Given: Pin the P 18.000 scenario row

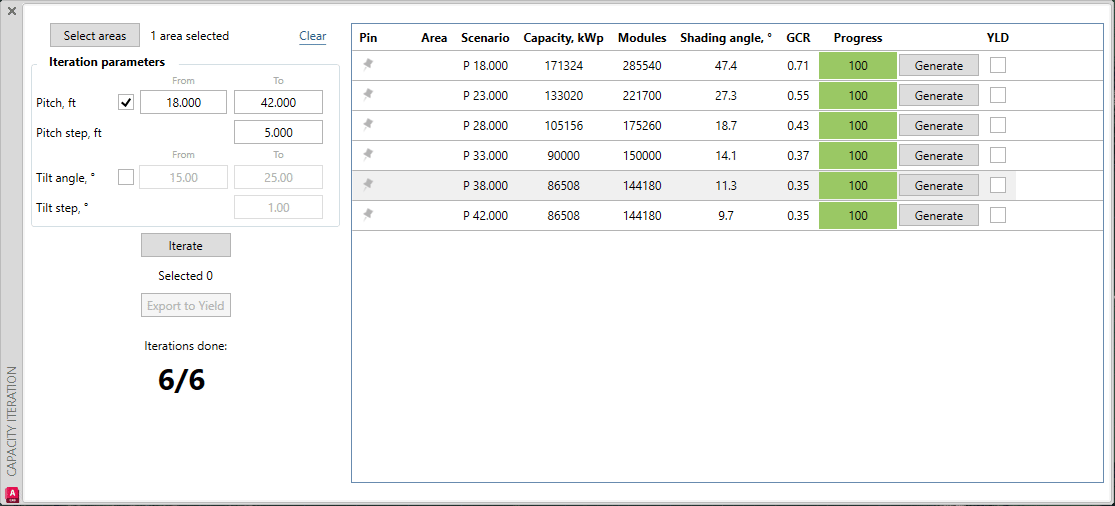Looking at the screenshot, I should [x=368, y=65].
